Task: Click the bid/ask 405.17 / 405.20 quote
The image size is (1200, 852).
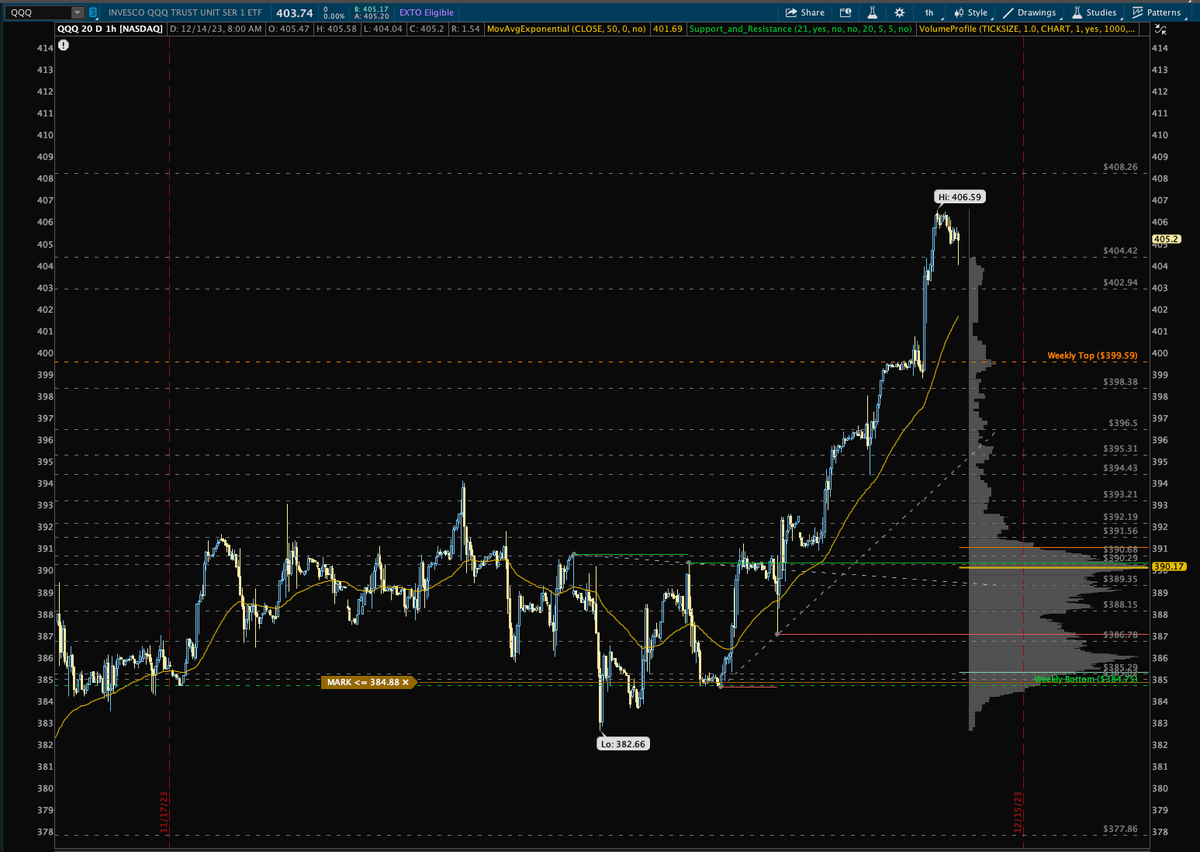Action: 373,12
